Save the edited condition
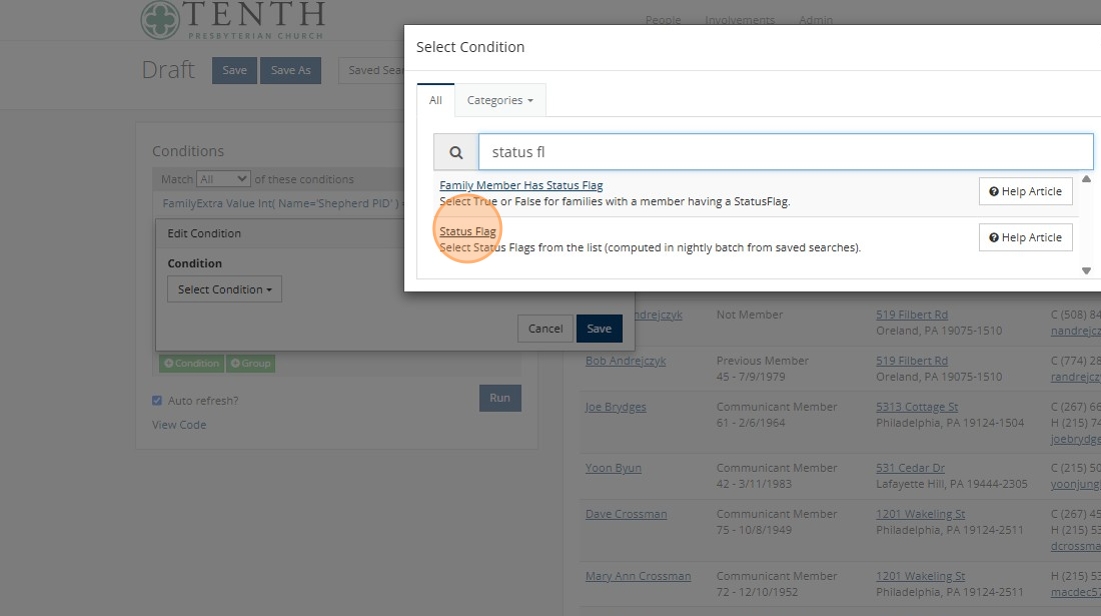This screenshot has height=616, width=1101. point(599,329)
